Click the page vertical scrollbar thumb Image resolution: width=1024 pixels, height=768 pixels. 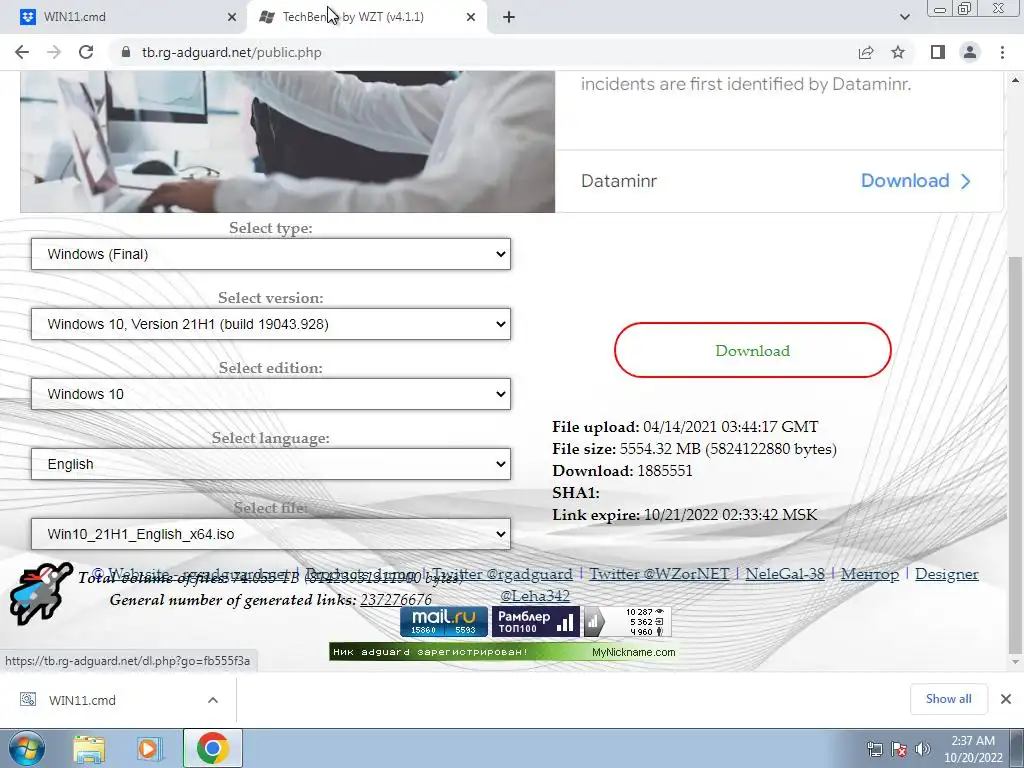1015,454
